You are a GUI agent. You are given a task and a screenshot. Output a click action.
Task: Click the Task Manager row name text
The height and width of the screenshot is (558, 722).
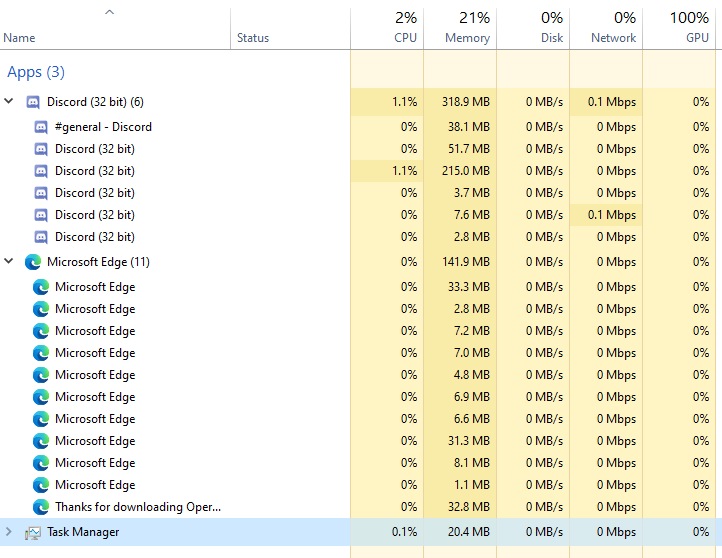click(83, 532)
